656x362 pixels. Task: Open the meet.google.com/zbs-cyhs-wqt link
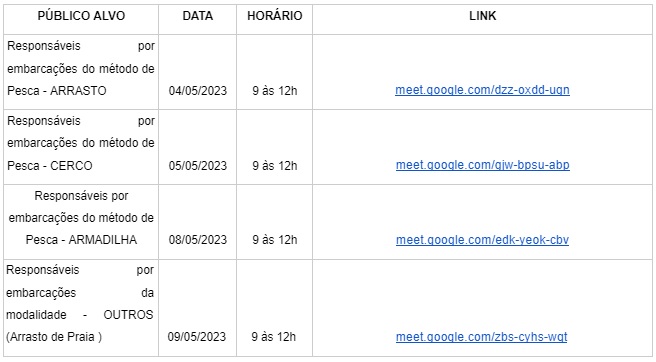[x=481, y=337]
